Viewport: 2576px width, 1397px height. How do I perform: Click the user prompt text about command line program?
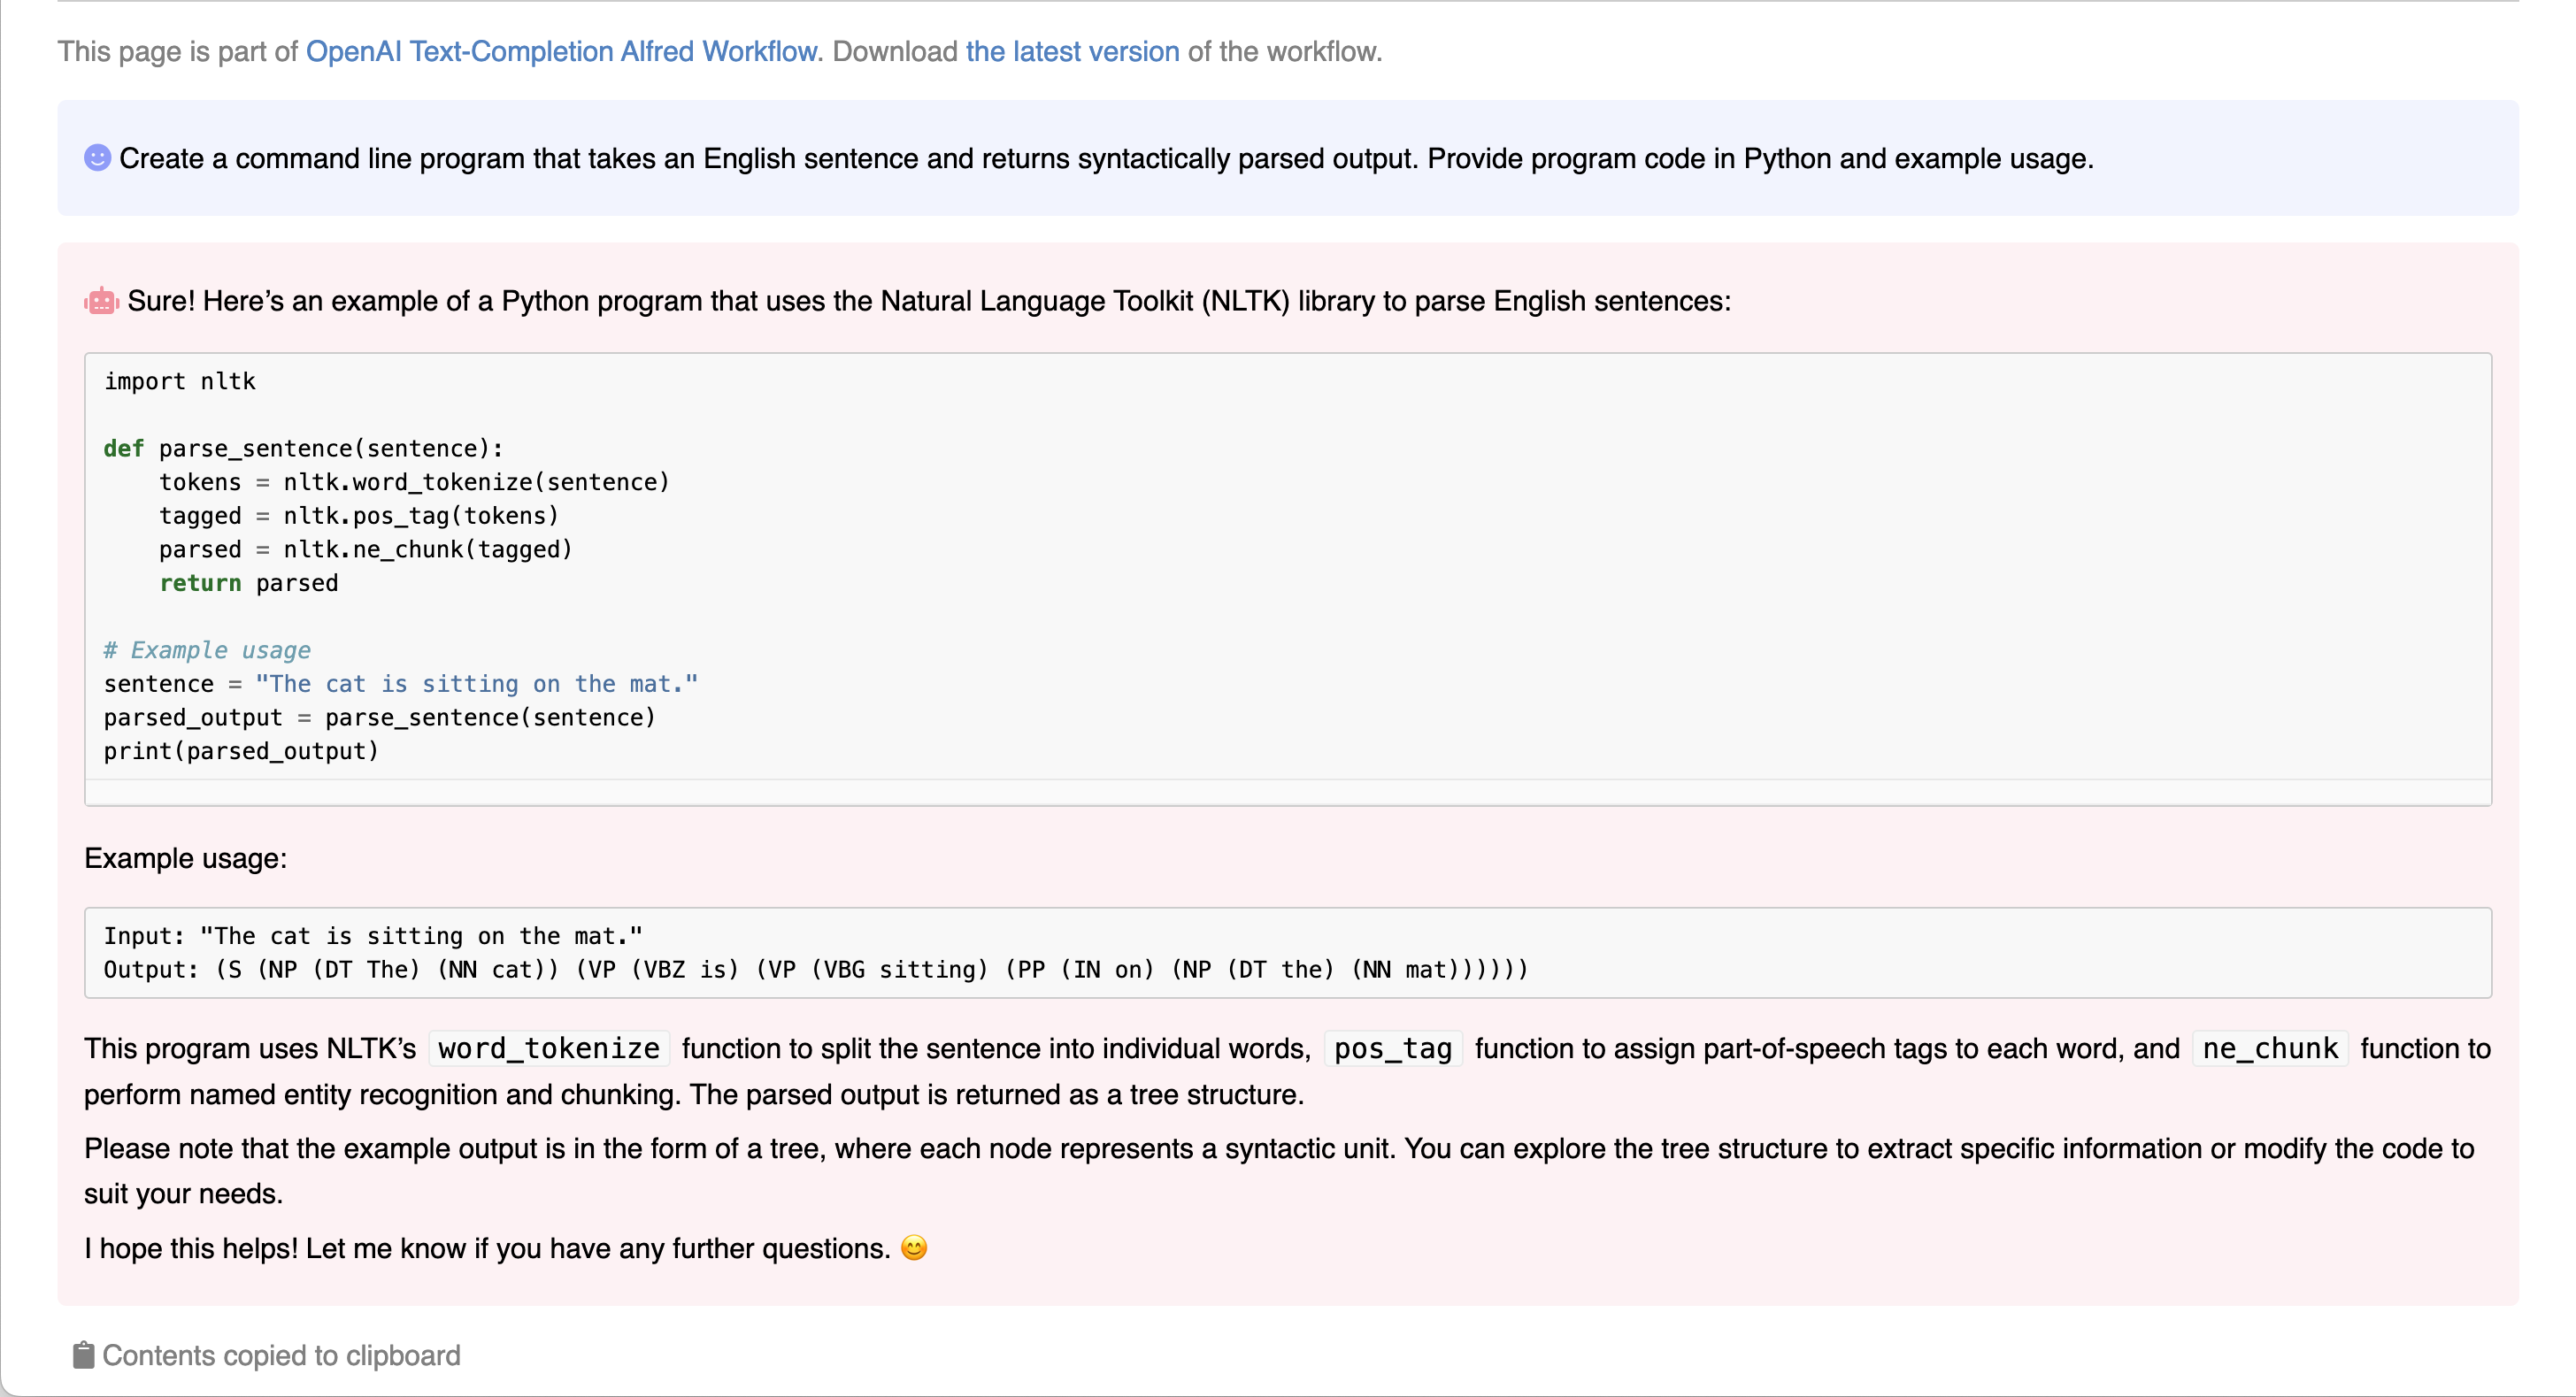[1105, 158]
